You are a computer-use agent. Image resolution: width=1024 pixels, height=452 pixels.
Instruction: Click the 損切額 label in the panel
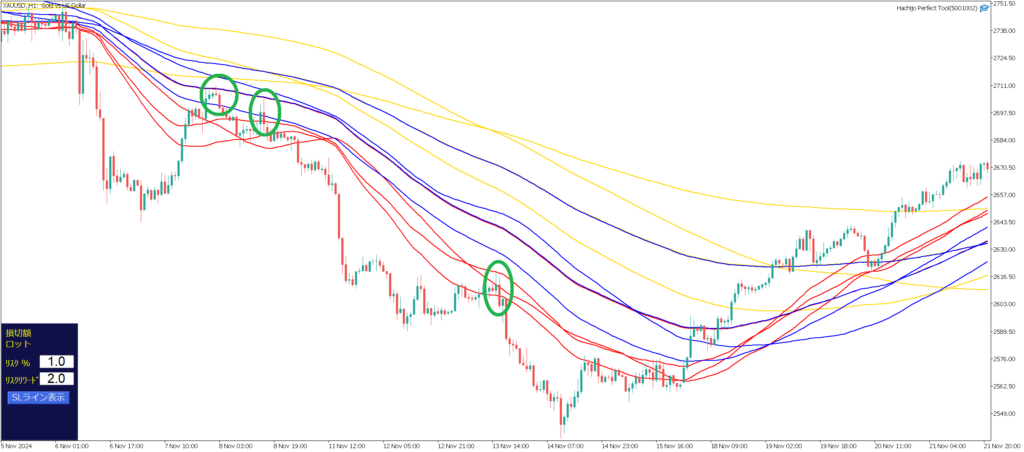[x=19, y=331]
